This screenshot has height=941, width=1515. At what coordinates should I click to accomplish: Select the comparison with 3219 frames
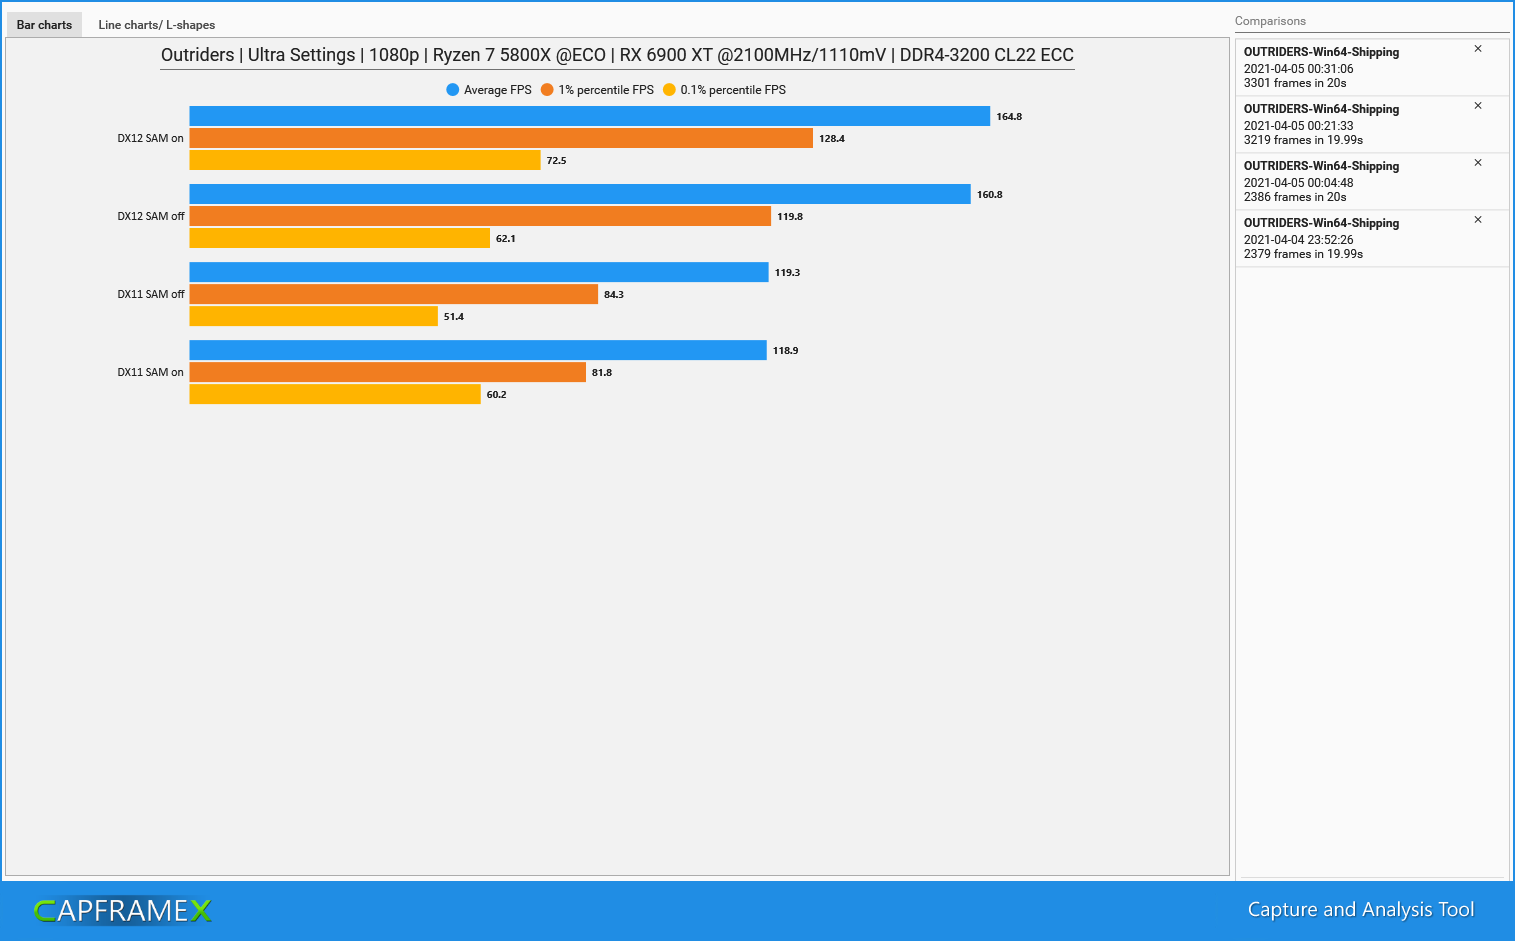(x=1372, y=124)
